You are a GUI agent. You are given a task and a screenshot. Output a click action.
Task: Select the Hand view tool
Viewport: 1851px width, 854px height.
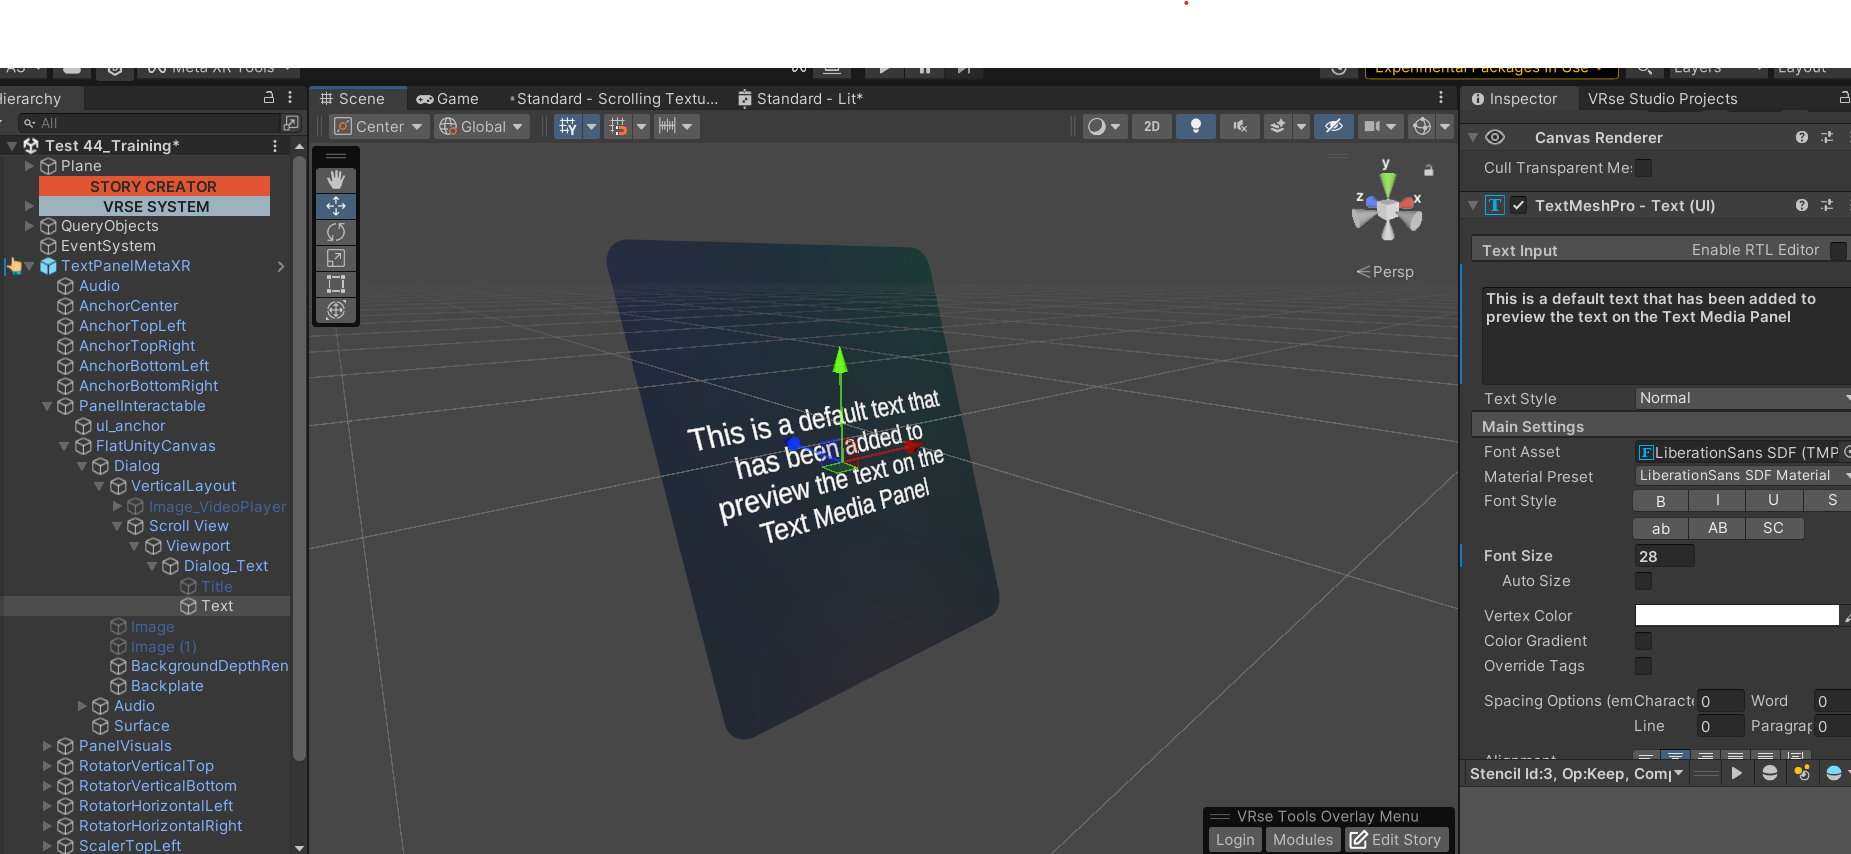click(336, 180)
